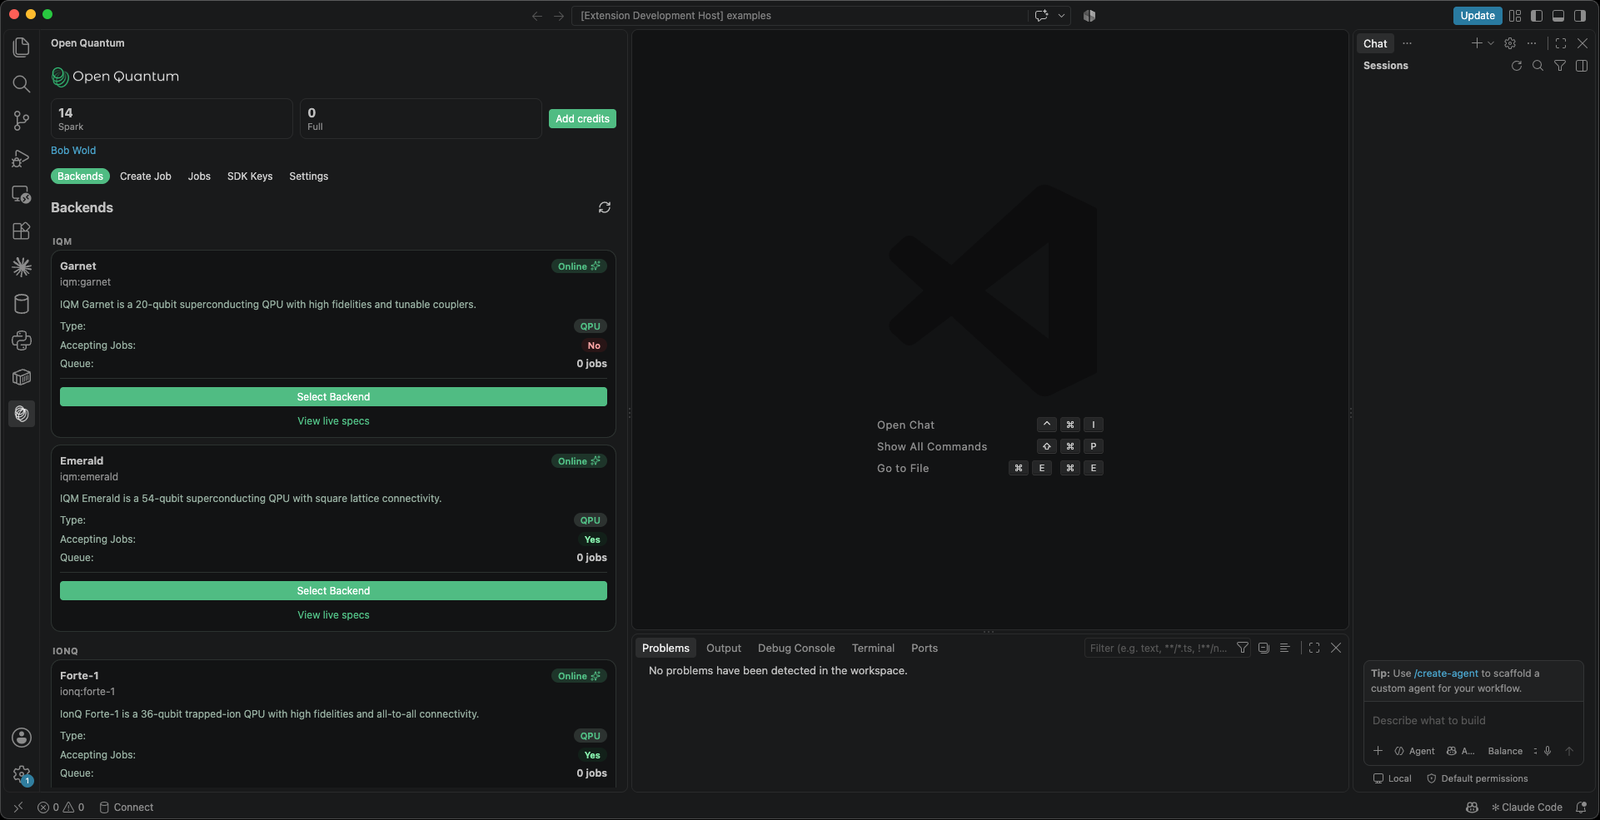
Task: Toggle the bottom panel layout button
Action: click(x=1558, y=16)
